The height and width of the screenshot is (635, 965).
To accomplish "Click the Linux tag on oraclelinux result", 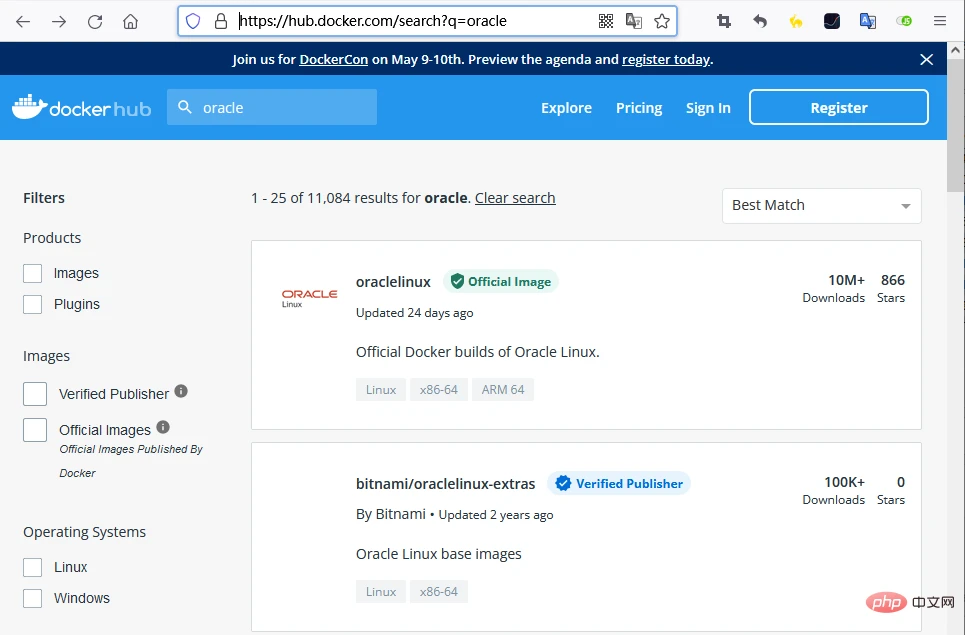I will coord(381,389).
